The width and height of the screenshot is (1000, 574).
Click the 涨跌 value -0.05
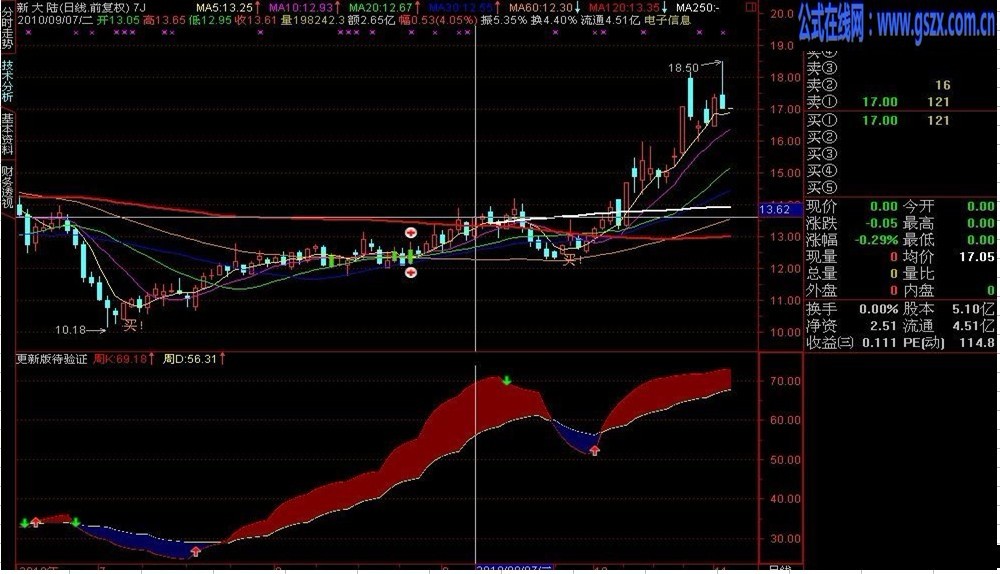(881, 223)
